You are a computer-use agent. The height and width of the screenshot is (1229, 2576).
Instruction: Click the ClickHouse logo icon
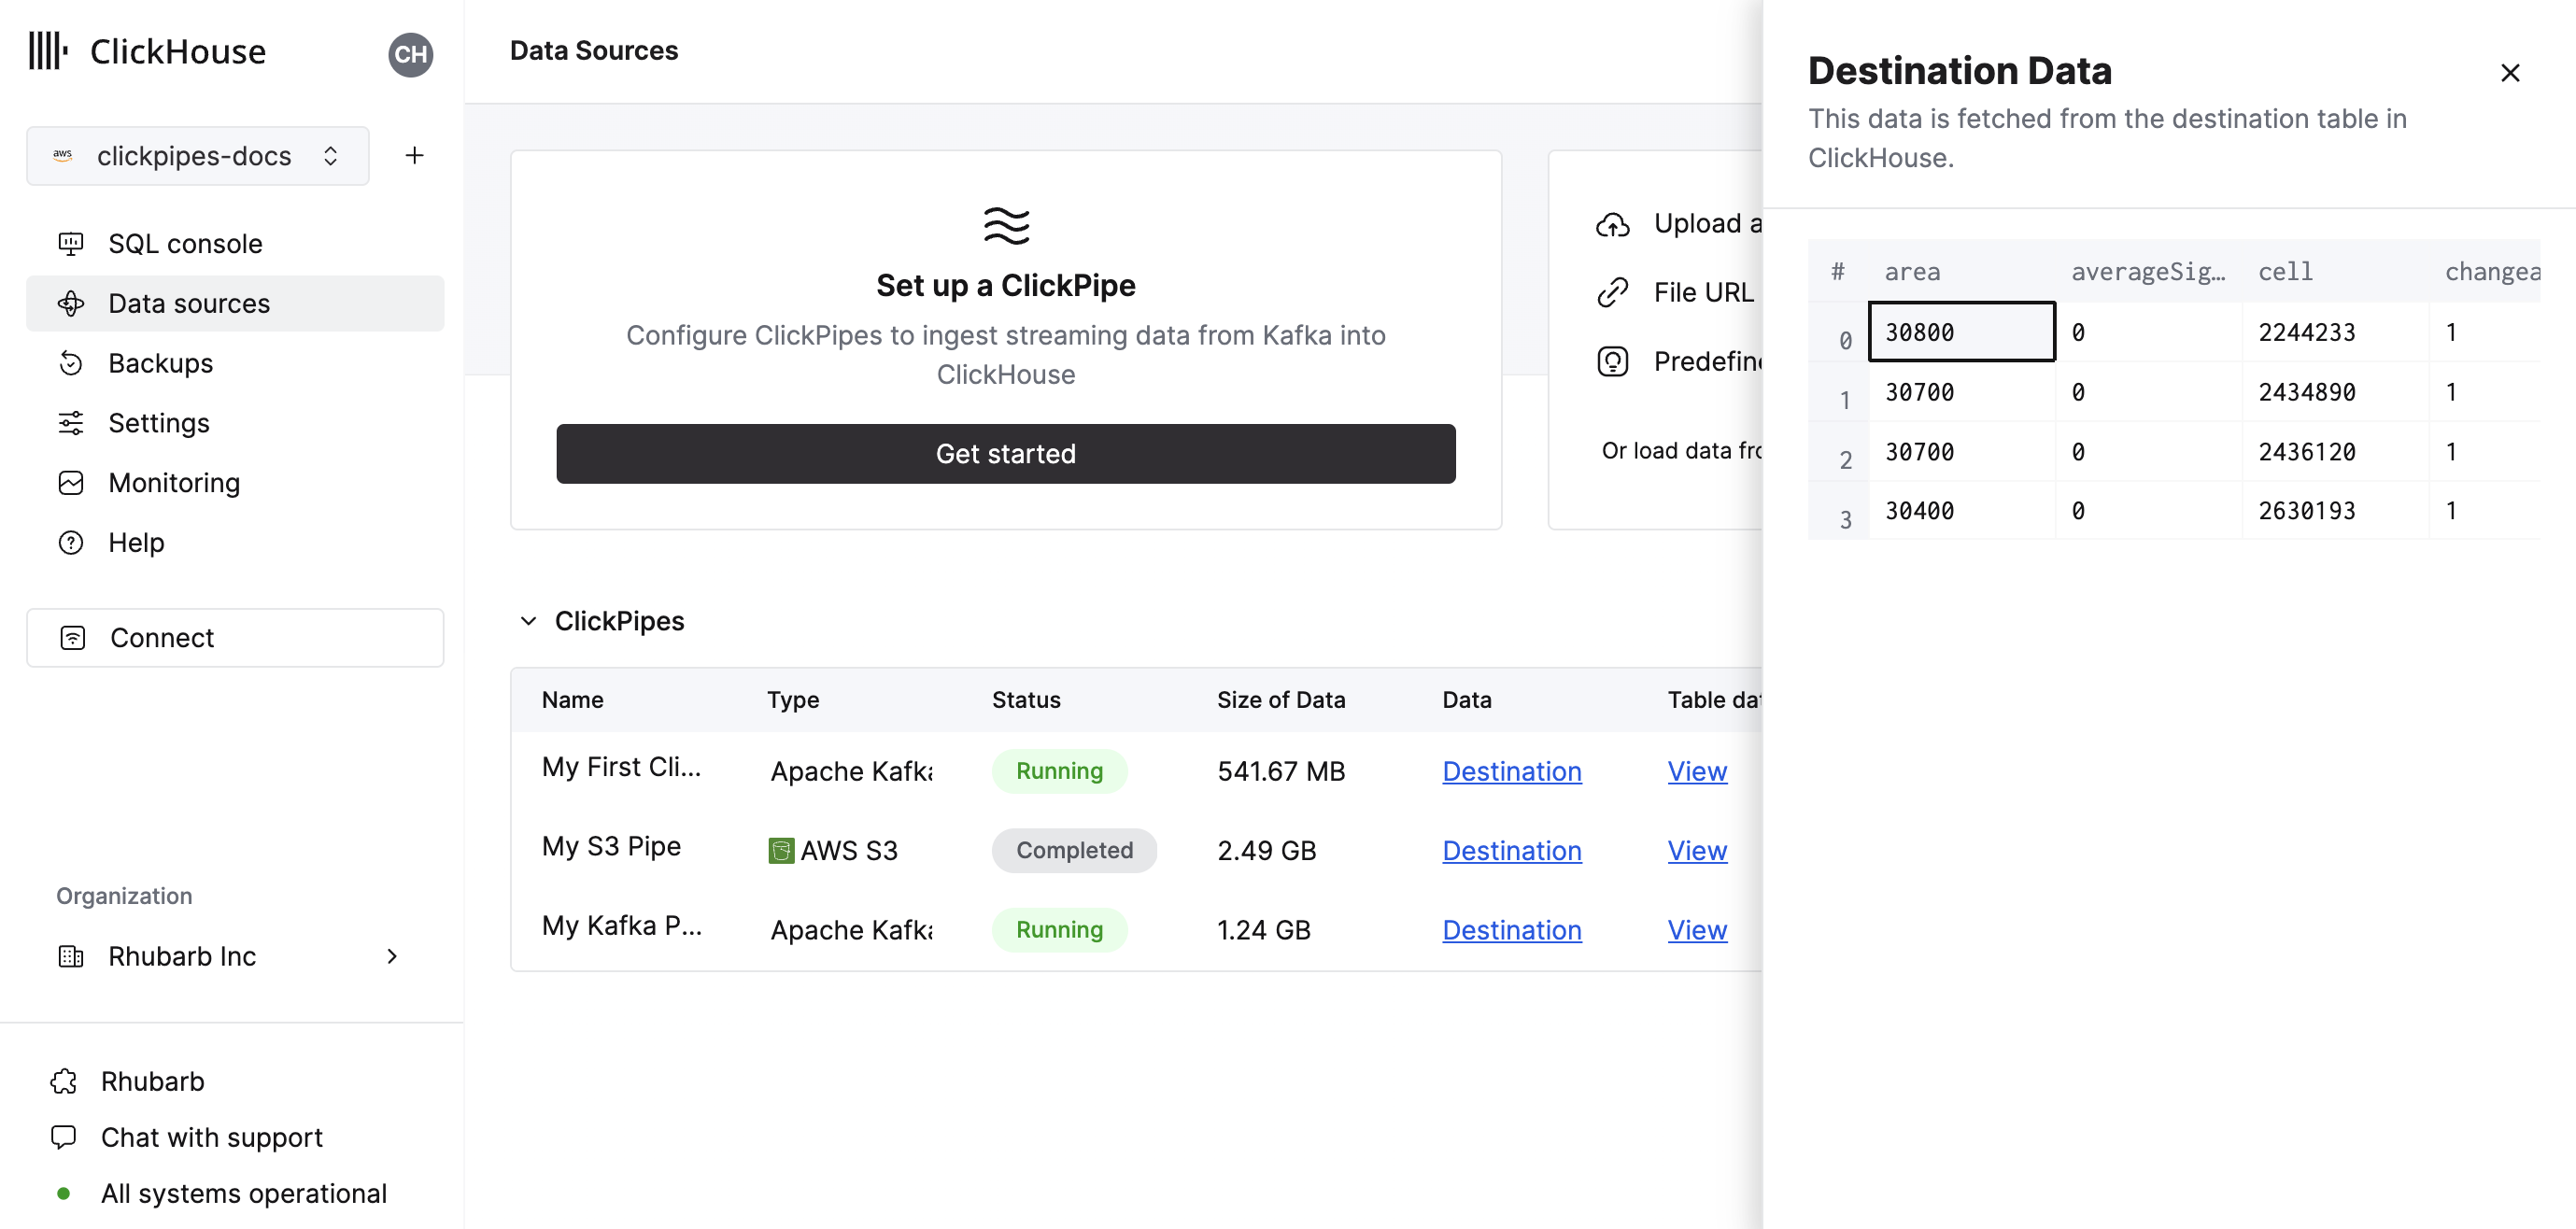click(47, 51)
